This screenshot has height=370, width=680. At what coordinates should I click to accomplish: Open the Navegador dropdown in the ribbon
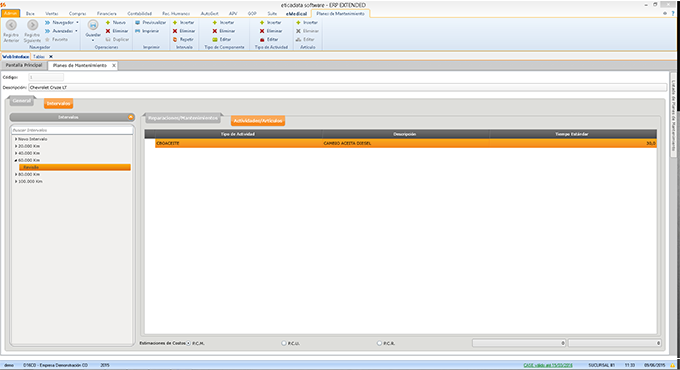61,23
